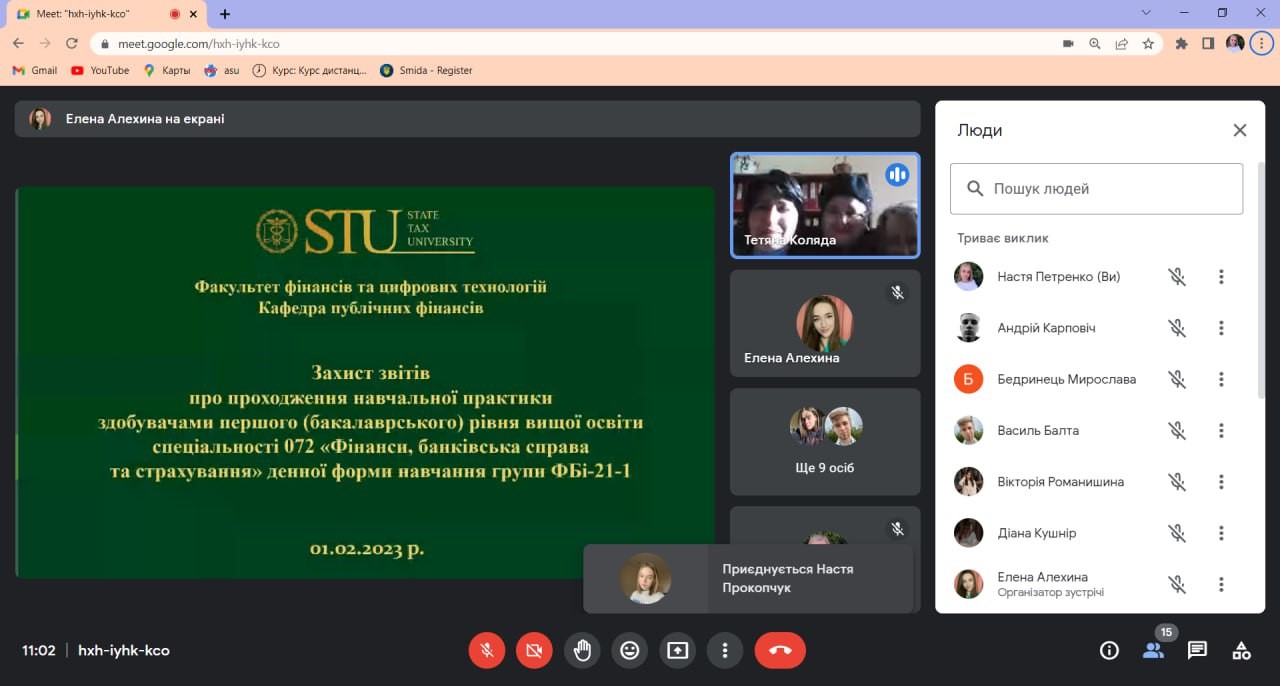Click the Пошук людей search field

[1096, 189]
